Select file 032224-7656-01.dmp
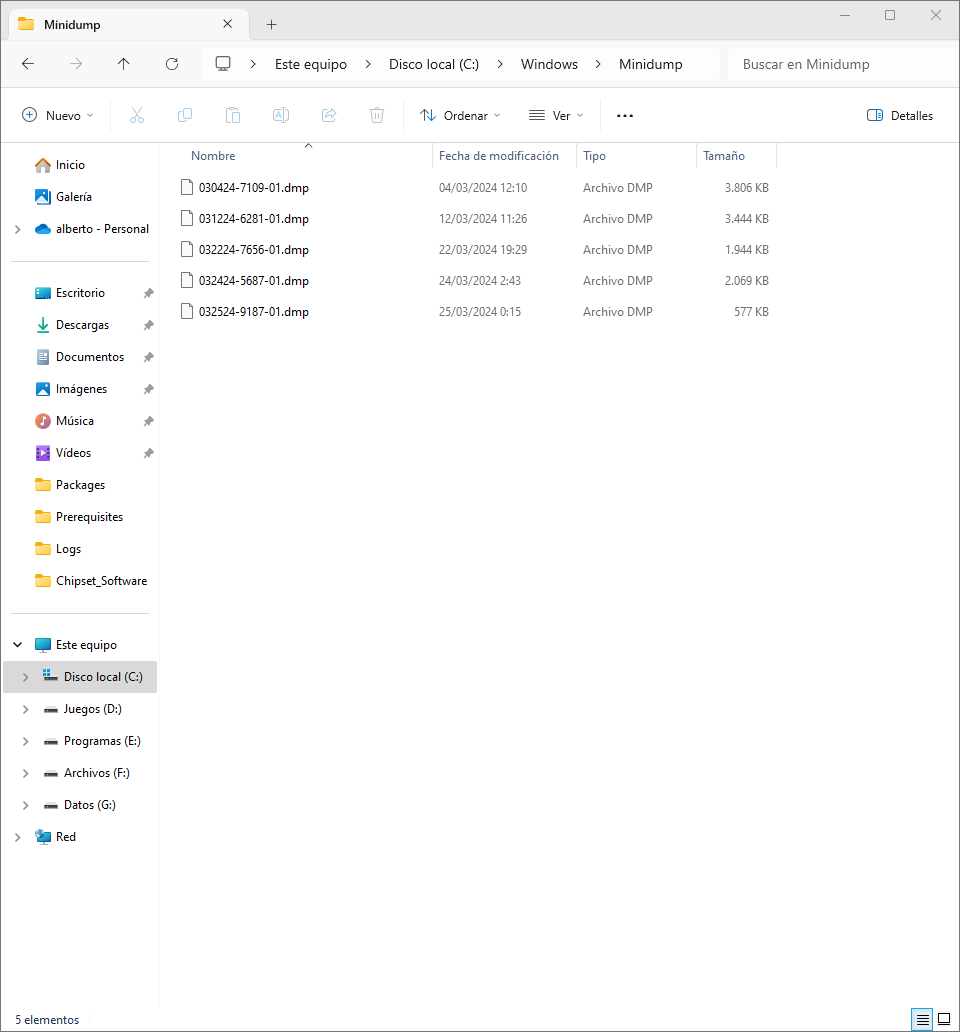 point(253,249)
